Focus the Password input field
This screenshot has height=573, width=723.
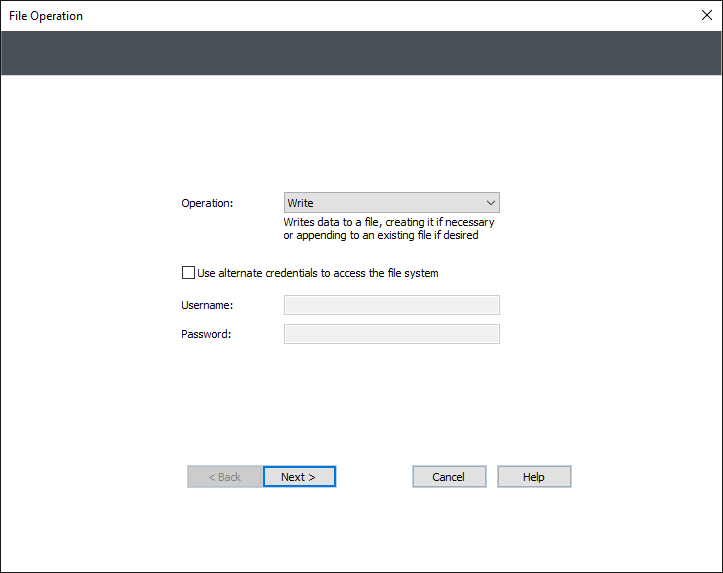tap(391, 334)
